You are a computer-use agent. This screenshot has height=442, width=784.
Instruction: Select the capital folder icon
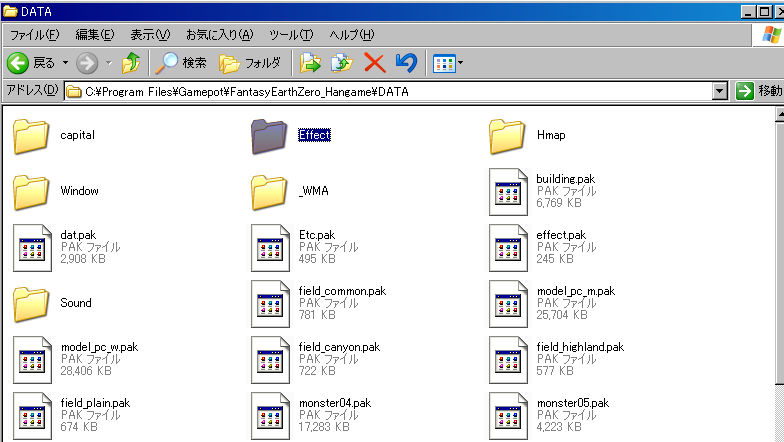pyautogui.click(x=31, y=136)
